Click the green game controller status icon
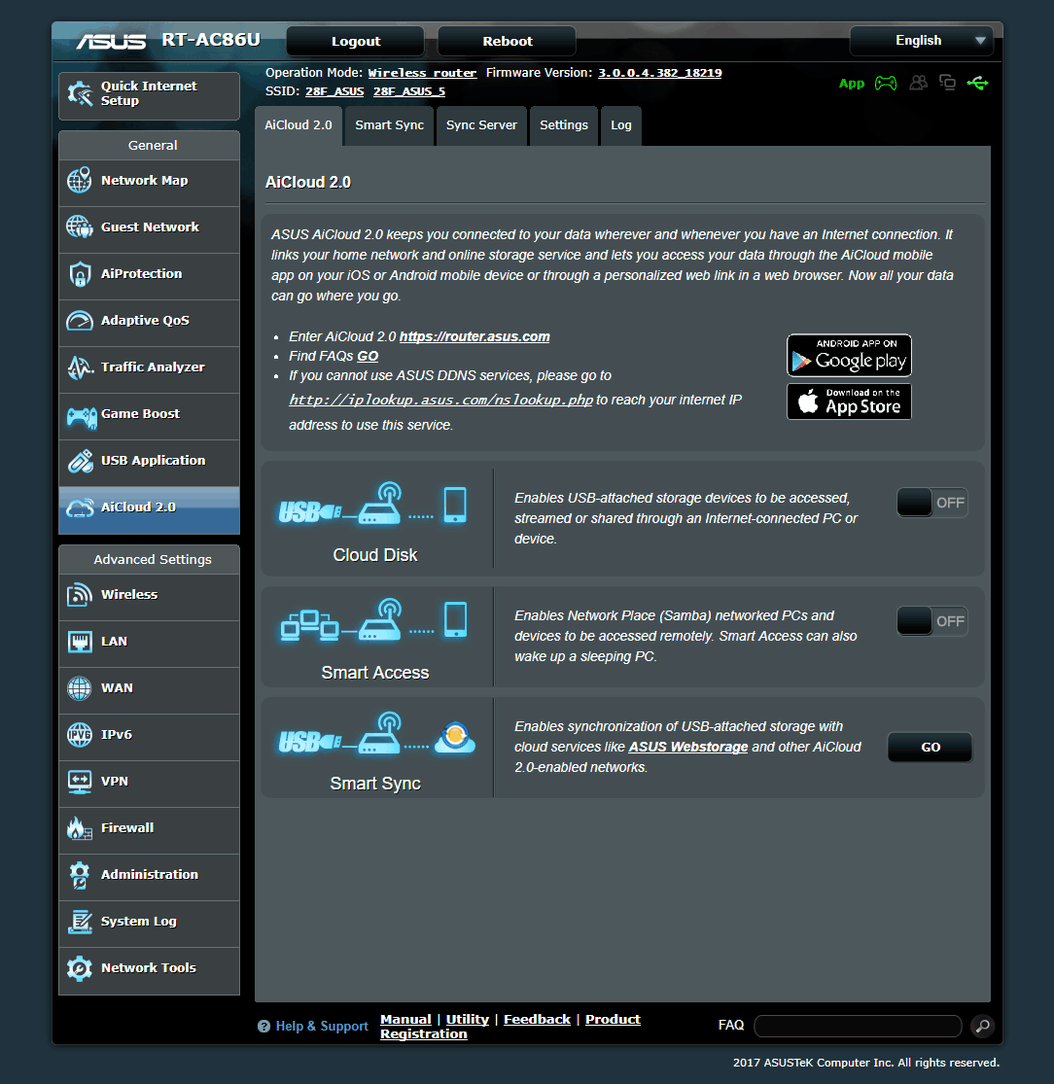1054x1084 pixels. (885, 83)
